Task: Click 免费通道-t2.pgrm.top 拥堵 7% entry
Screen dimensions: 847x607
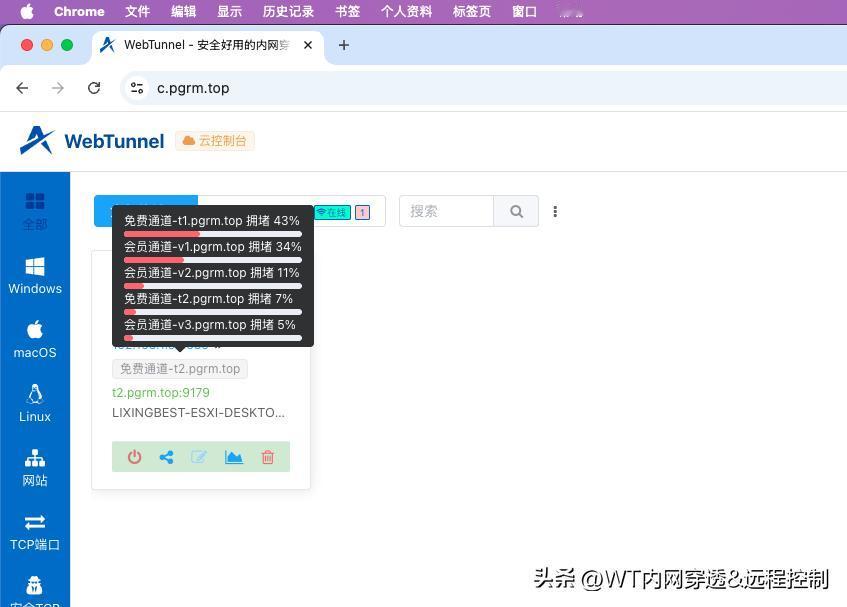Action: tap(209, 299)
